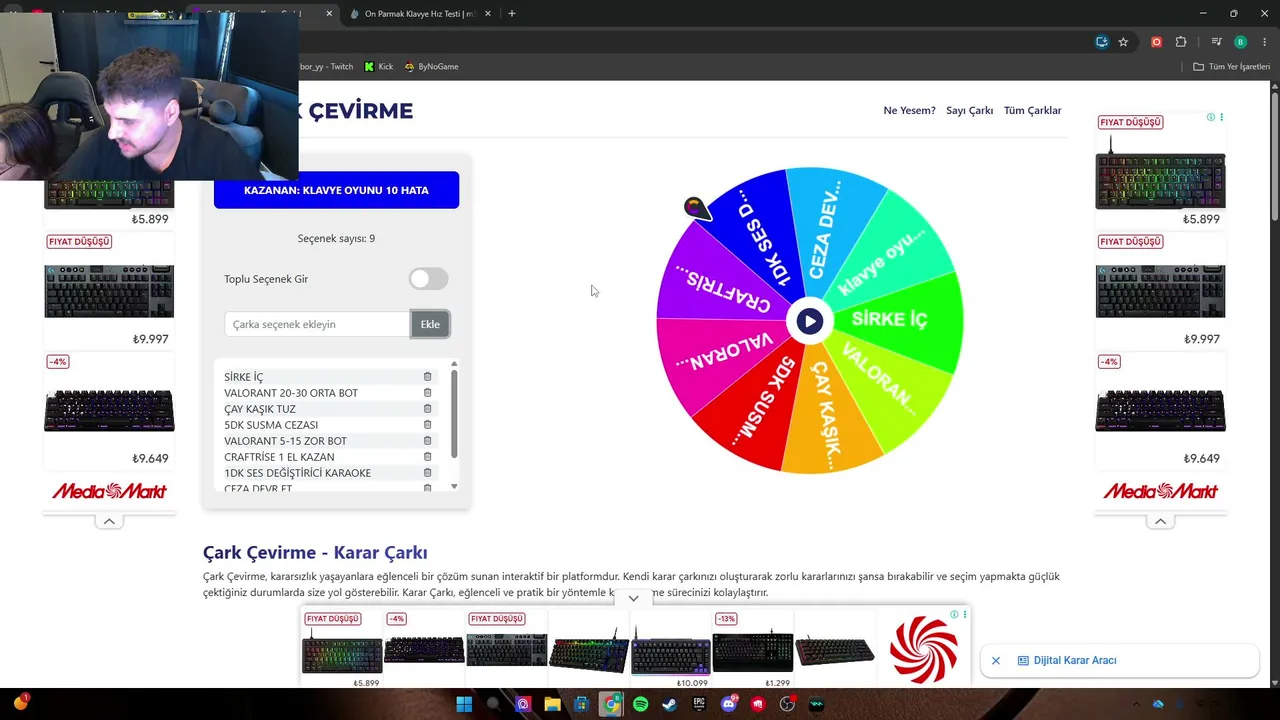Delete CRAFTRİSE 1 EL KAZAN option
Viewport: 1280px width, 720px height.
coord(427,457)
